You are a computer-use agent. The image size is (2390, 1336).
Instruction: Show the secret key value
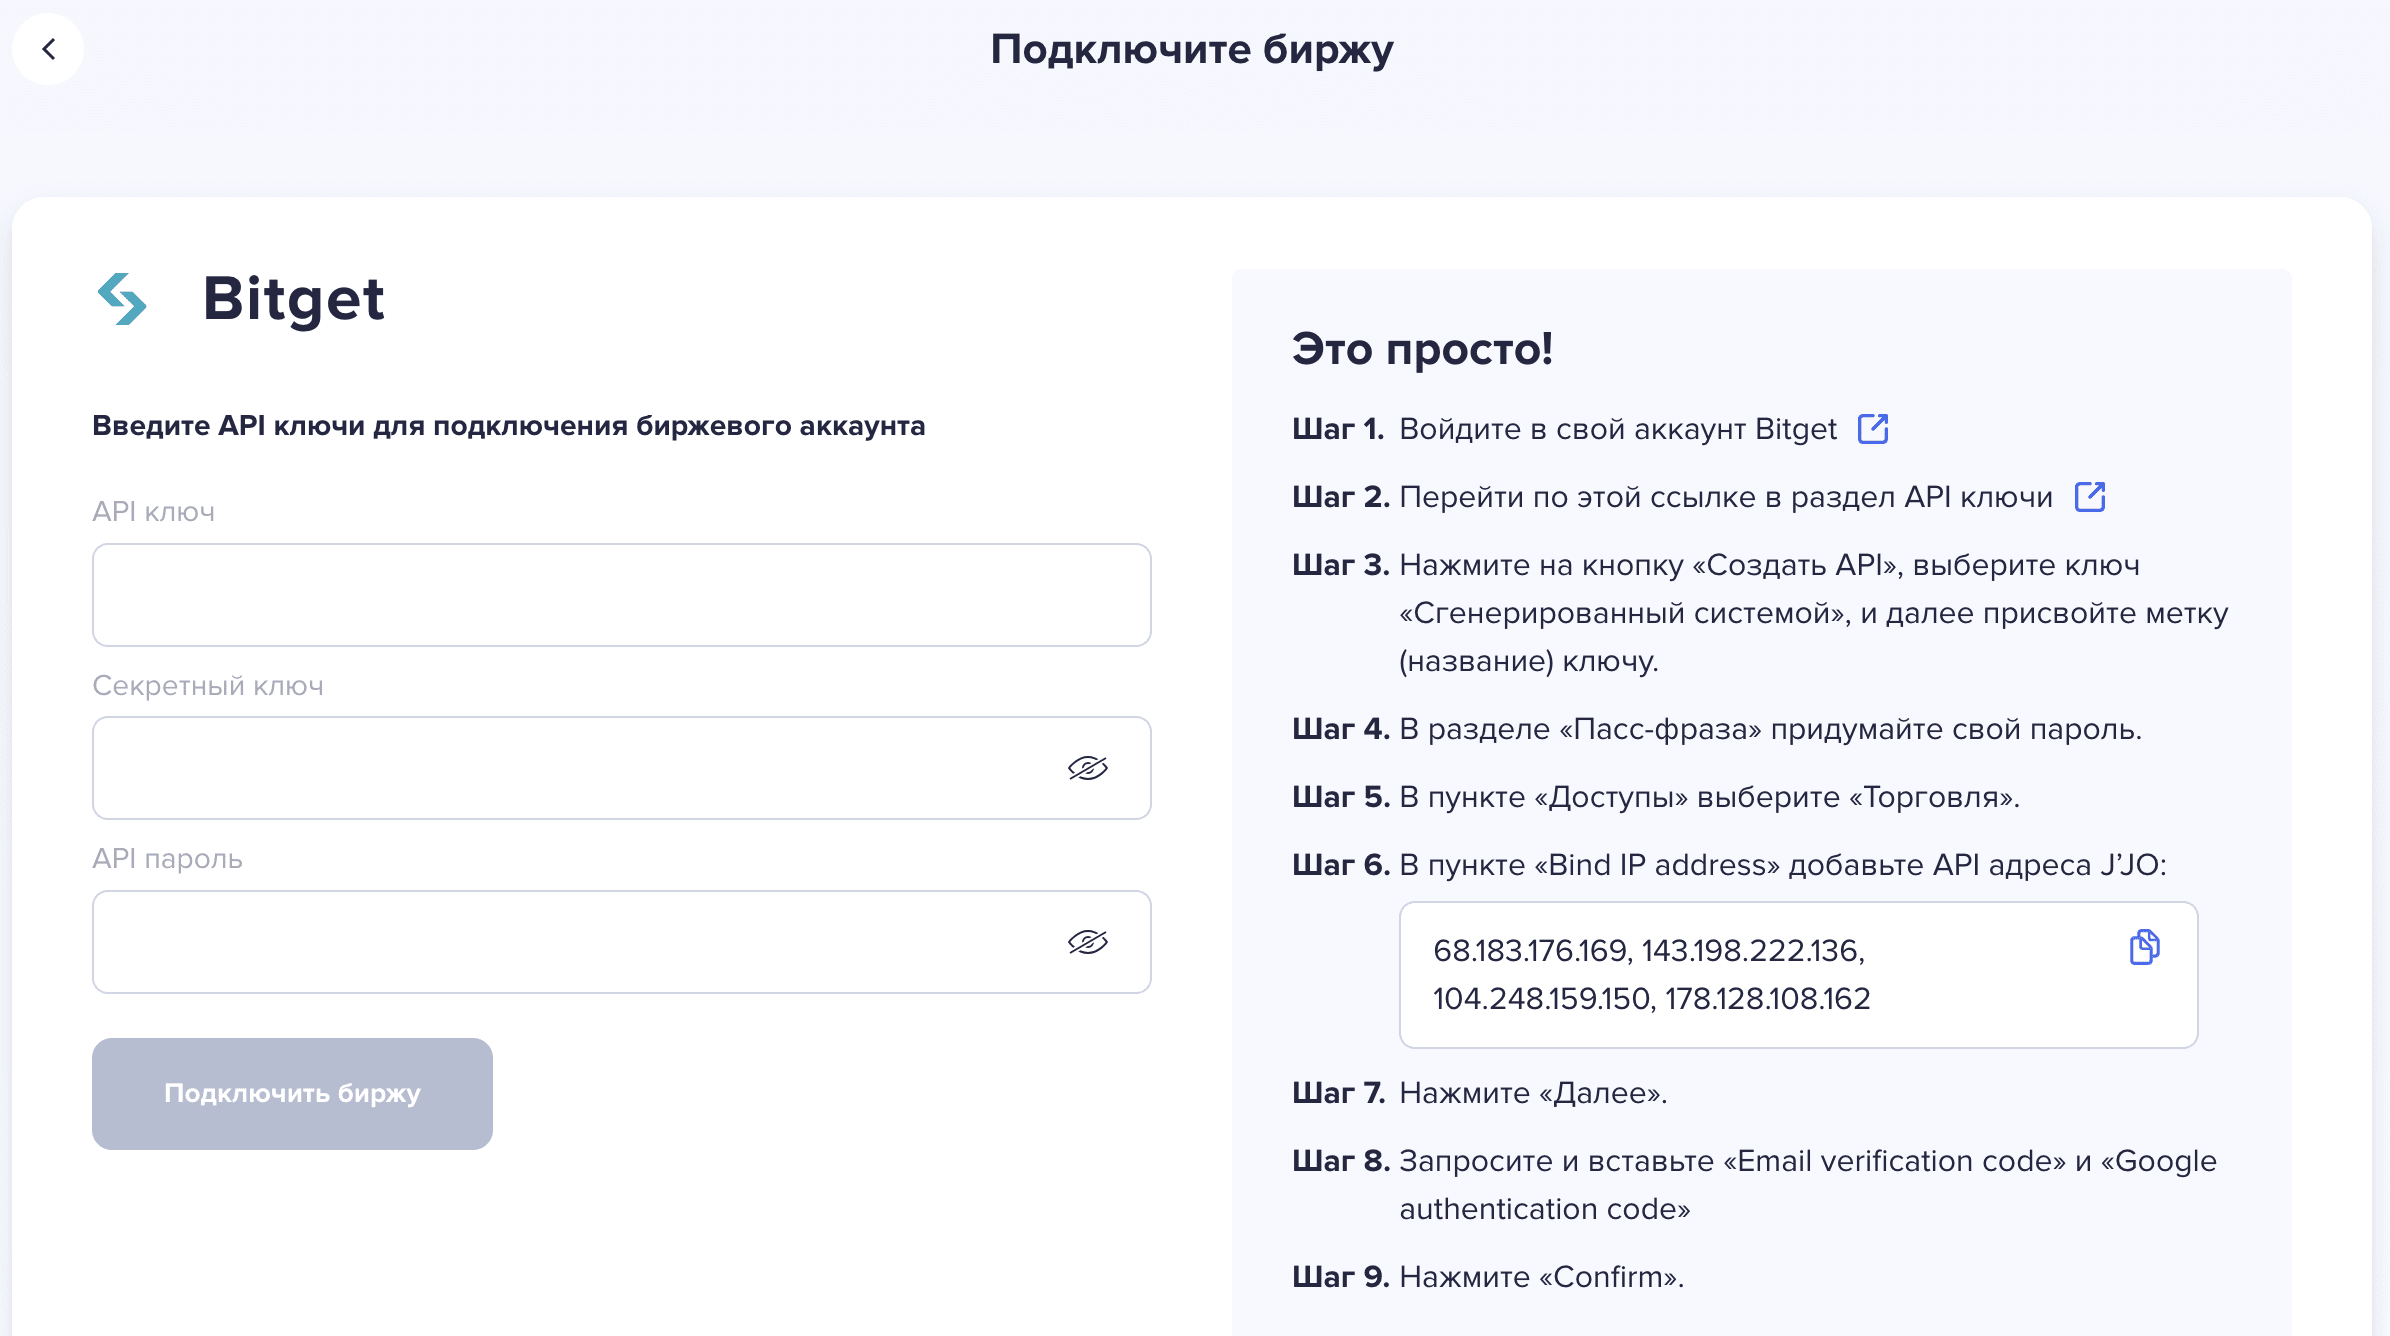tap(1088, 768)
